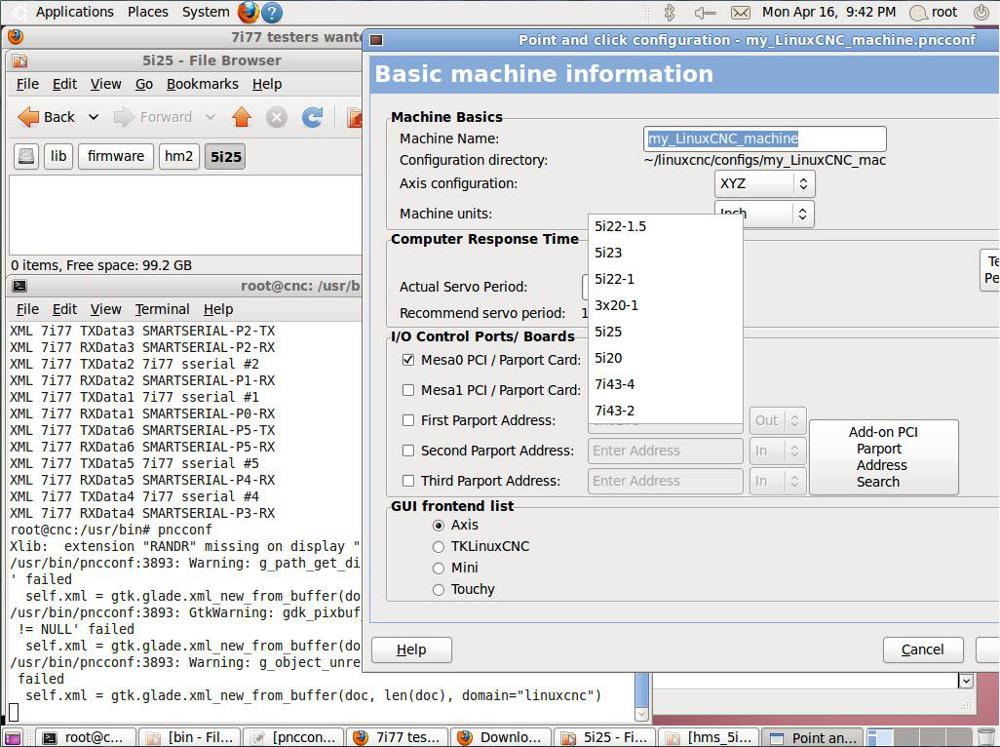Switch to [pnccon... taskbar item
The height and width of the screenshot is (747, 1000).
(295, 737)
